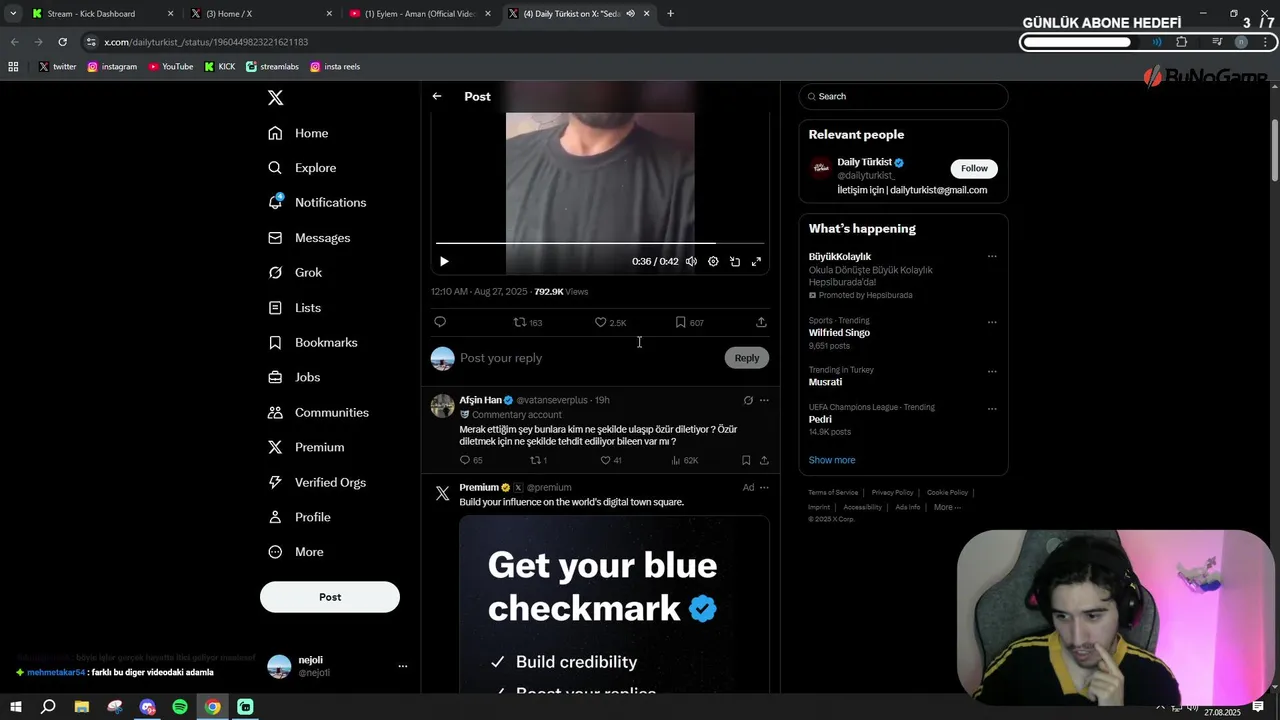1280x720 pixels.
Task: Click the reply icon under the post
Action: [440, 322]
